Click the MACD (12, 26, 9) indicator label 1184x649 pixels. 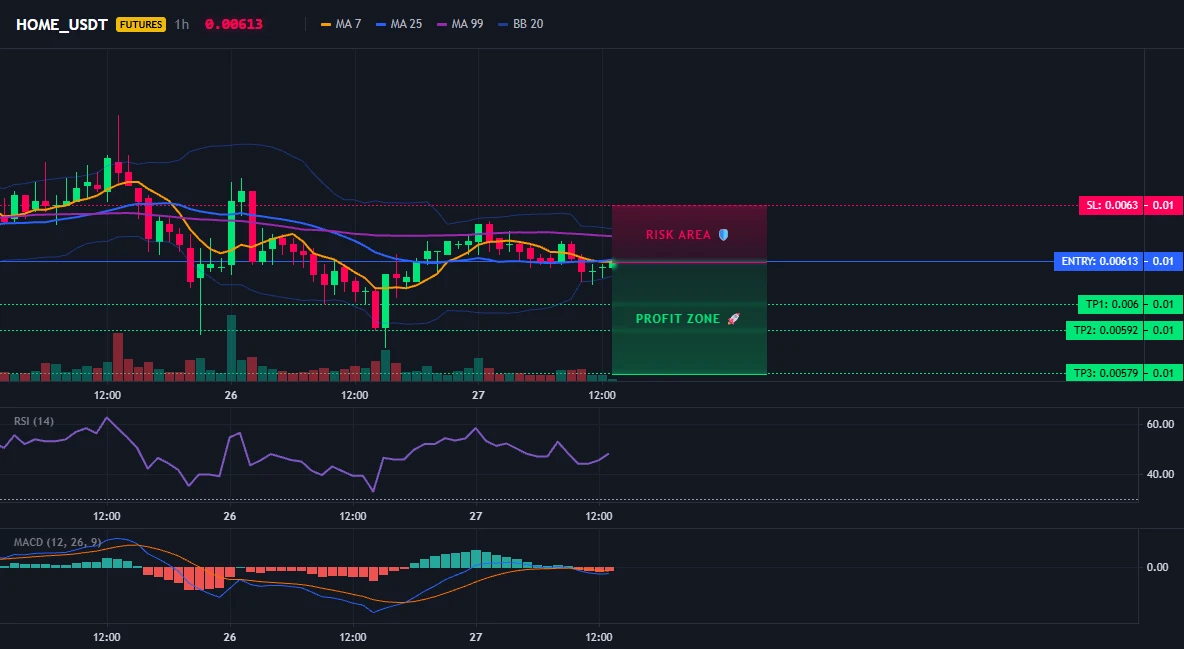tap(57, 542)
